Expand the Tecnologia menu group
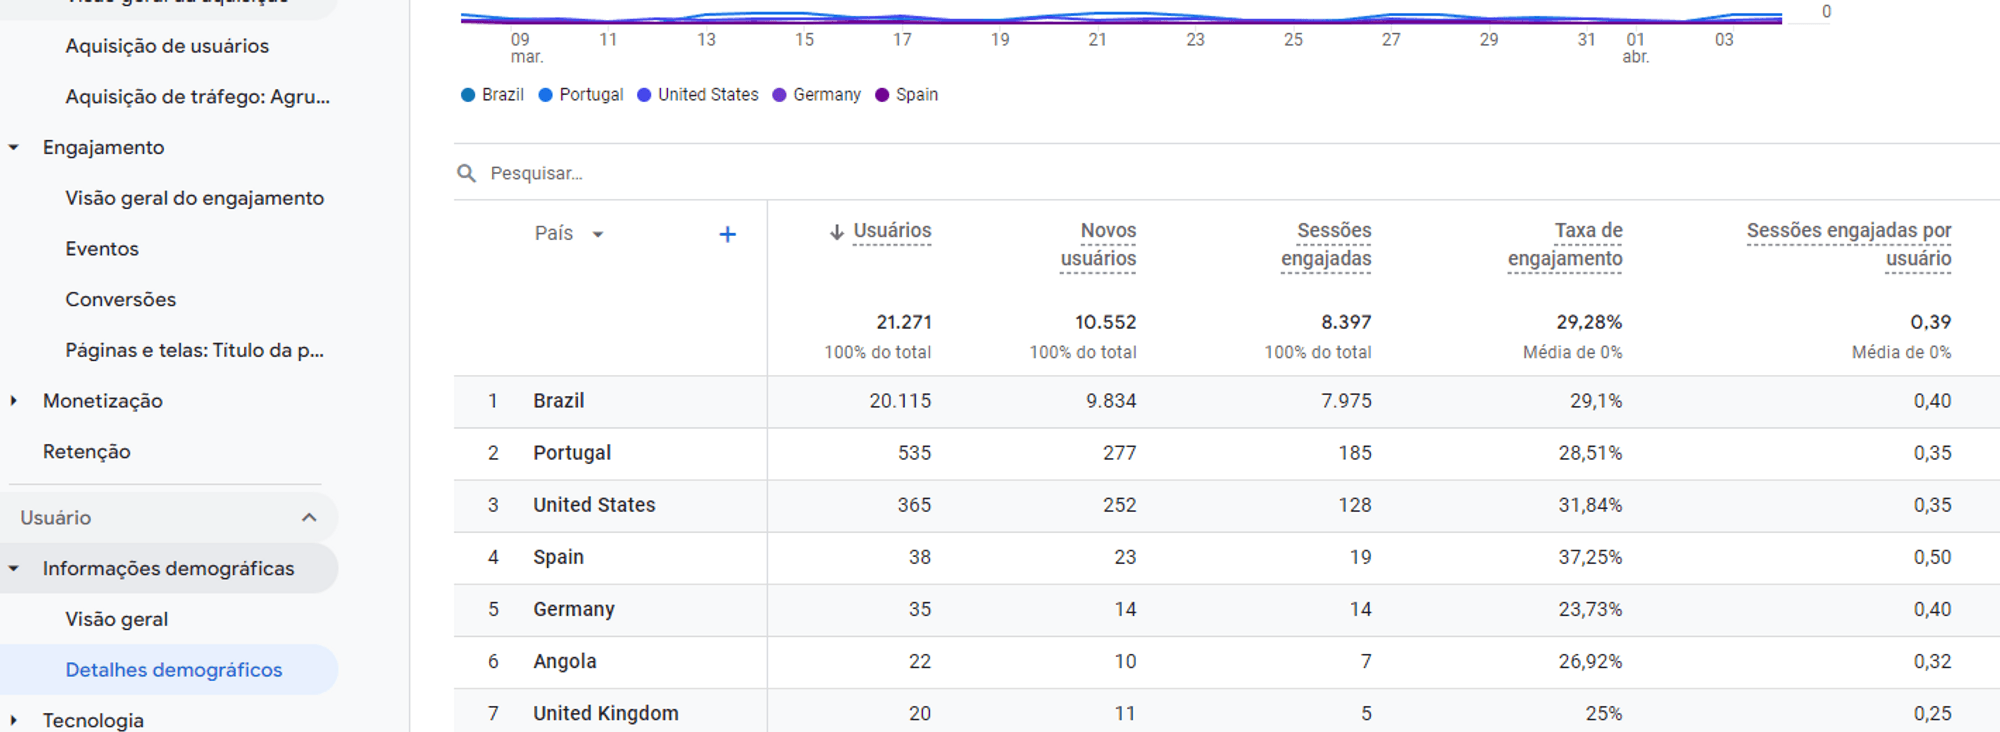This screenshot has height=732, width=2000. [14, 720]
